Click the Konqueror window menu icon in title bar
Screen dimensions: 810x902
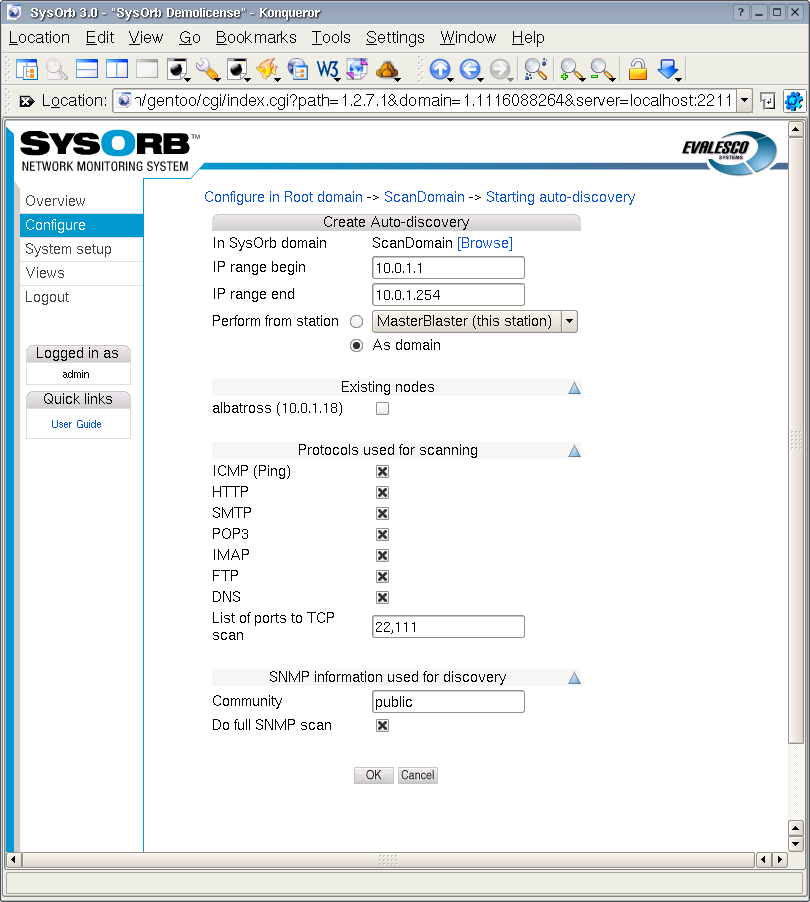(14, 12)
